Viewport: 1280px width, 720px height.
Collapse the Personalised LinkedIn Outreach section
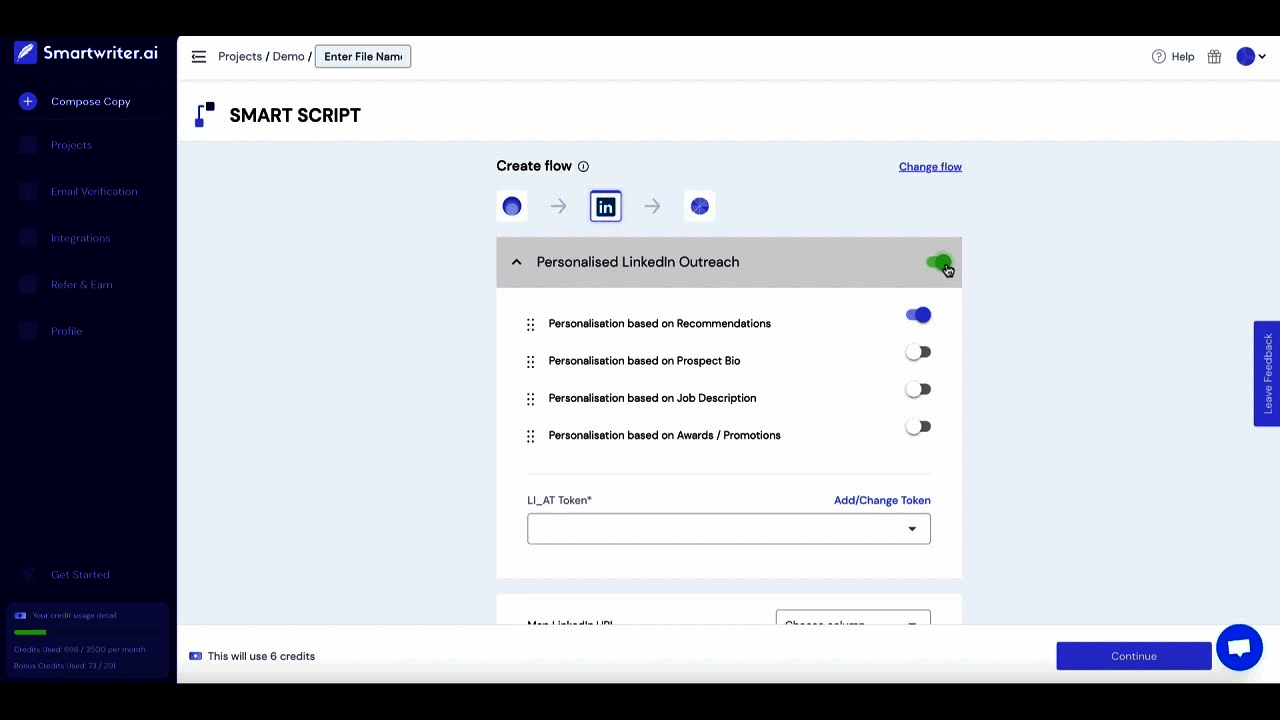coord(516,262)
